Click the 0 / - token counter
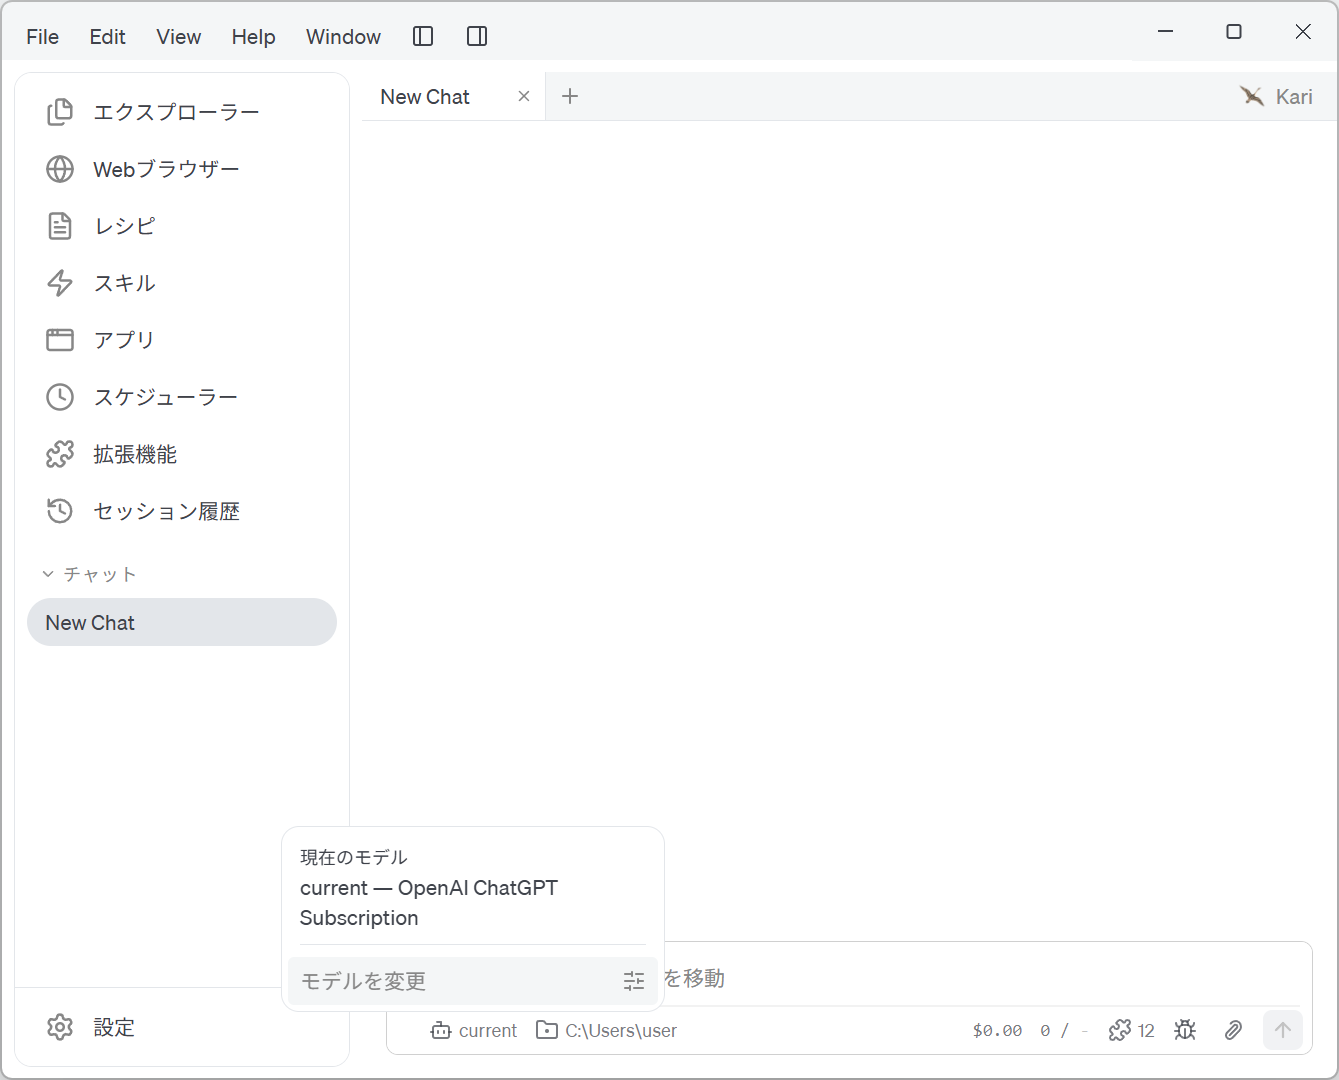Viewport: 1339px width, 1080px height. 1063,1030
